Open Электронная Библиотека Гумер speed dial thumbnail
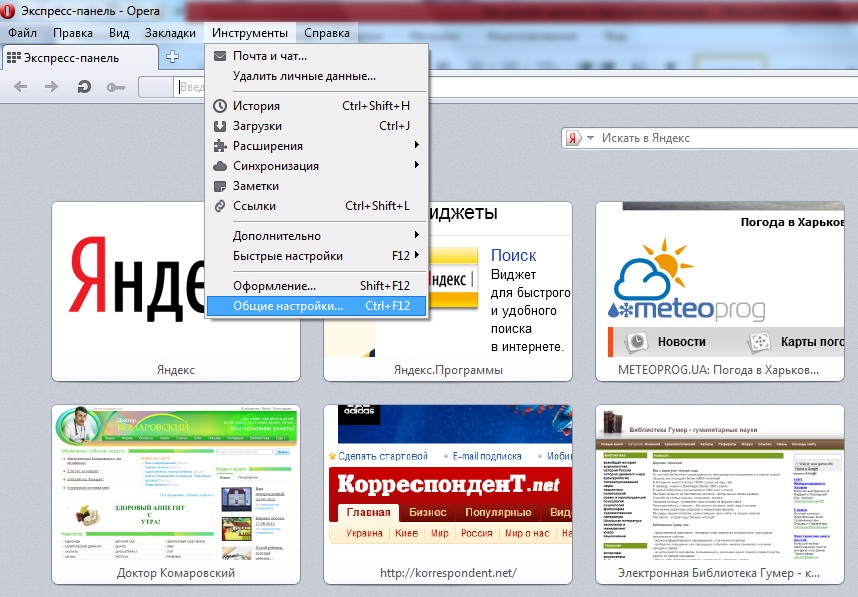 pyautogui.click(x=720, y=494)
